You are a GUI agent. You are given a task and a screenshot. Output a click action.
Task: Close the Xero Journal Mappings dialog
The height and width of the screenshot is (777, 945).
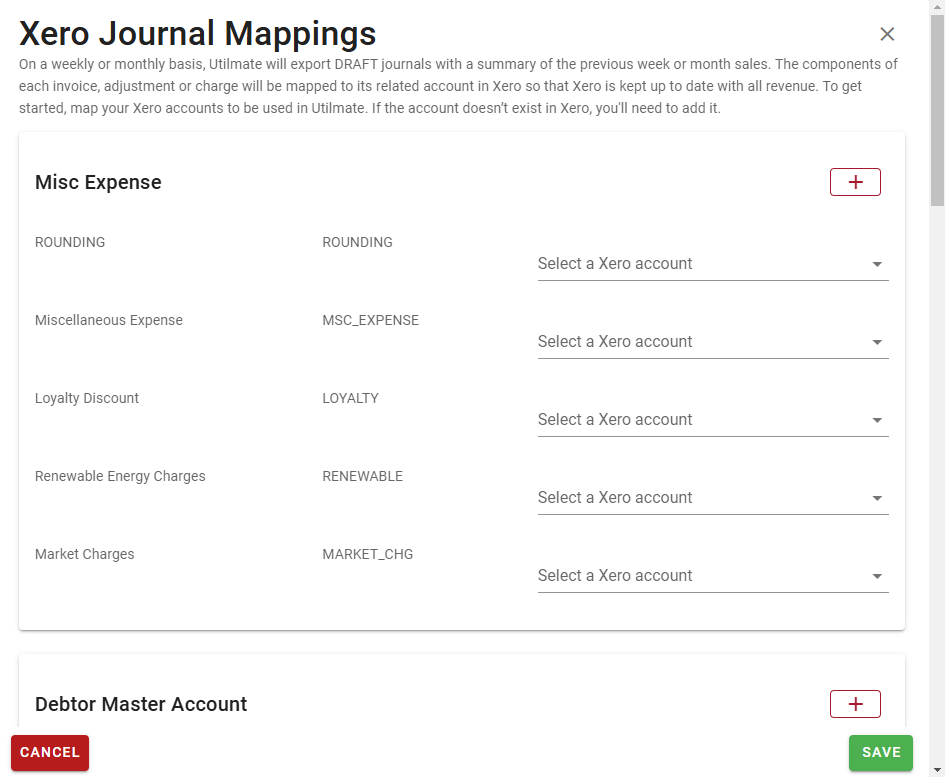click(887, 34)
